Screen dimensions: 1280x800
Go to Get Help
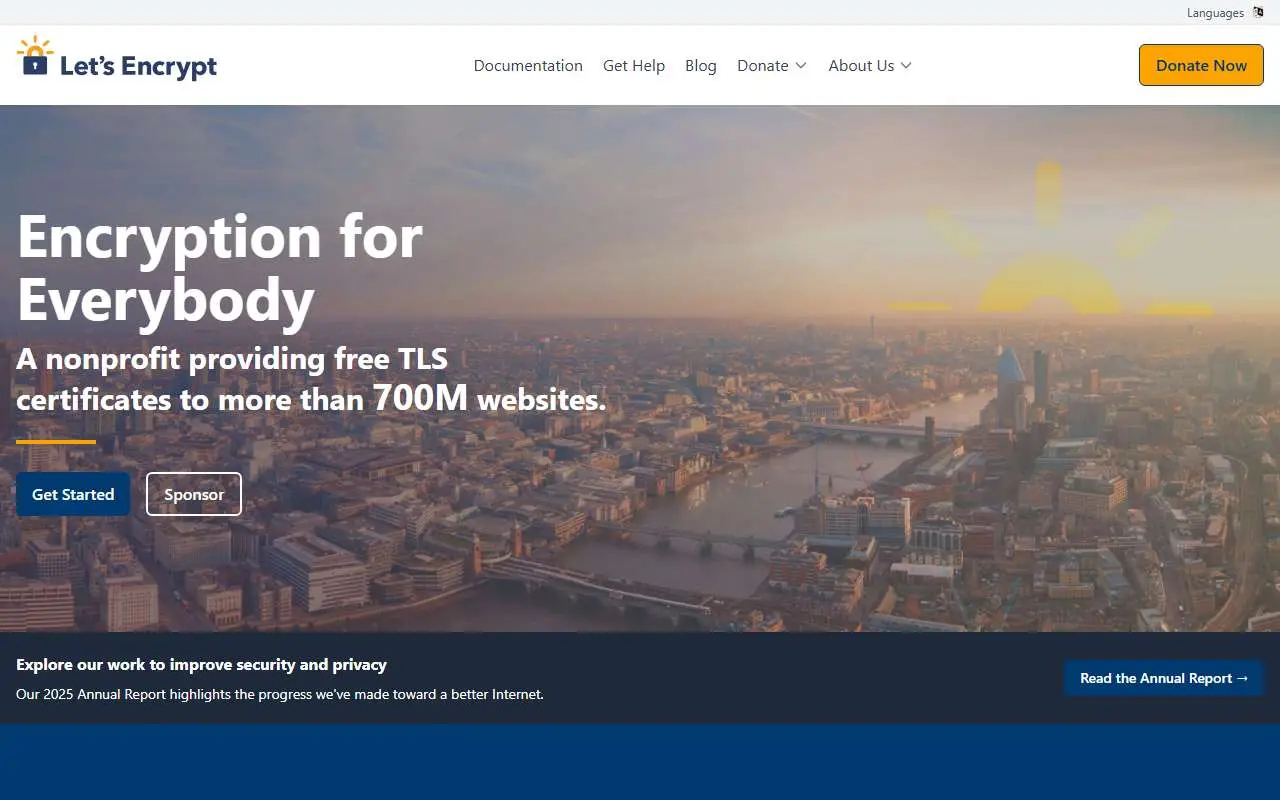[634, 65]
